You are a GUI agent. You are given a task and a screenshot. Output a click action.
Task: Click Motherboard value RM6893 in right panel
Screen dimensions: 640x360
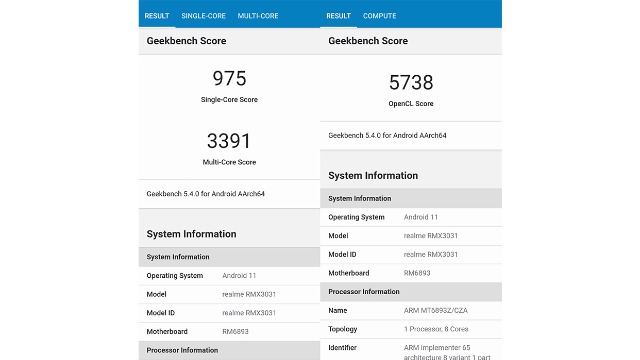pos(417,273)
